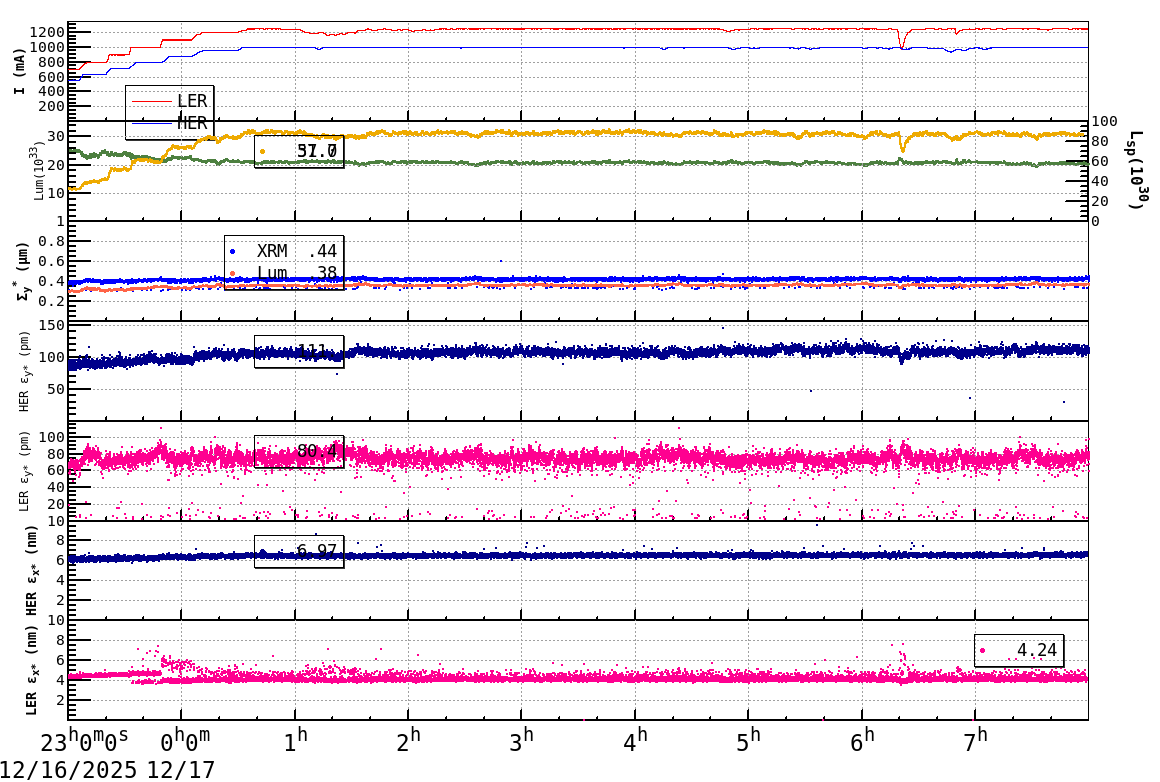The image size is (1160, 782).
Task: Click the 4h time axis tick label
Action: [635, 741]
